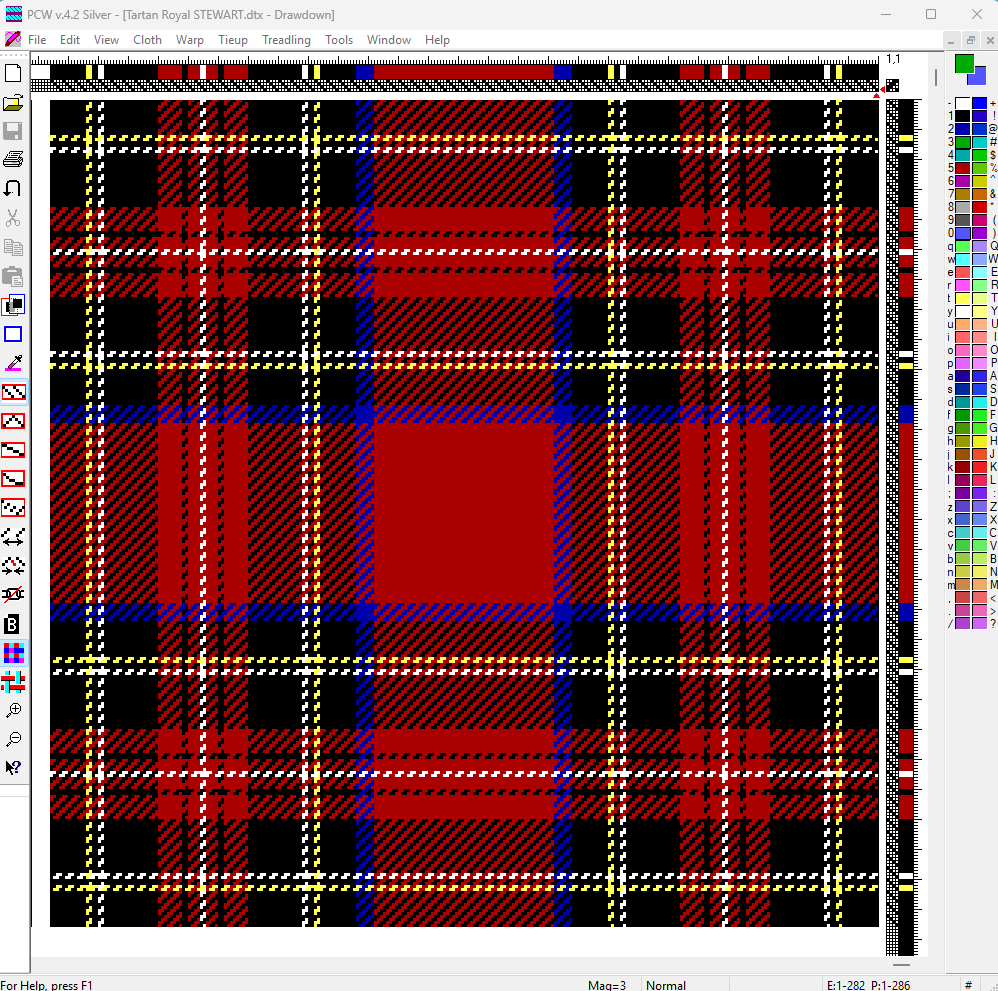This screenshot has height=991, width=998.
Task: Click the 'Mag=3' status bar text
Action: 607,985
